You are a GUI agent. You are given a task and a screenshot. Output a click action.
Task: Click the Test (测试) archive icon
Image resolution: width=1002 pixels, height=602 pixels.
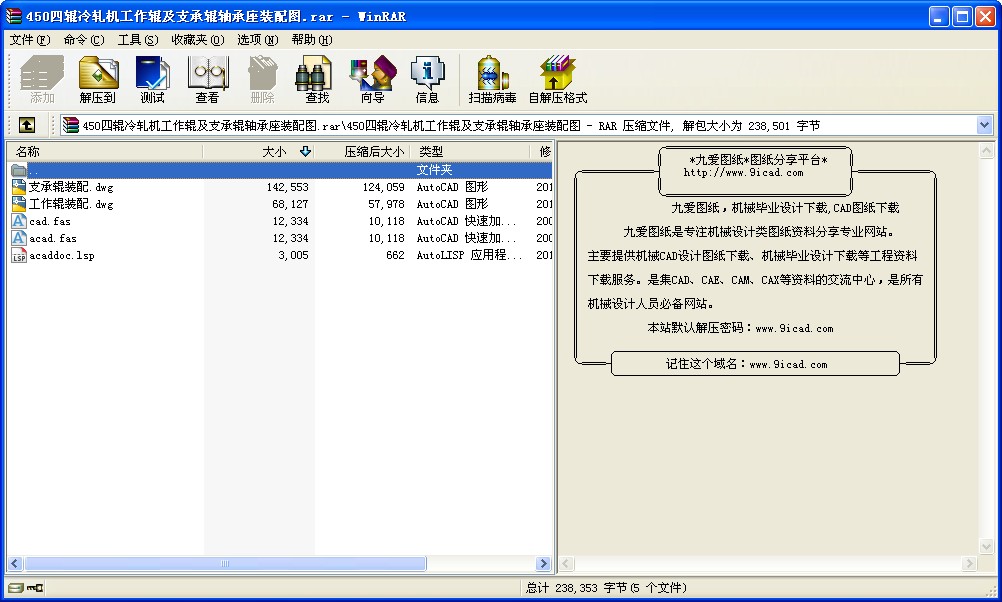[x=152, y=80]
